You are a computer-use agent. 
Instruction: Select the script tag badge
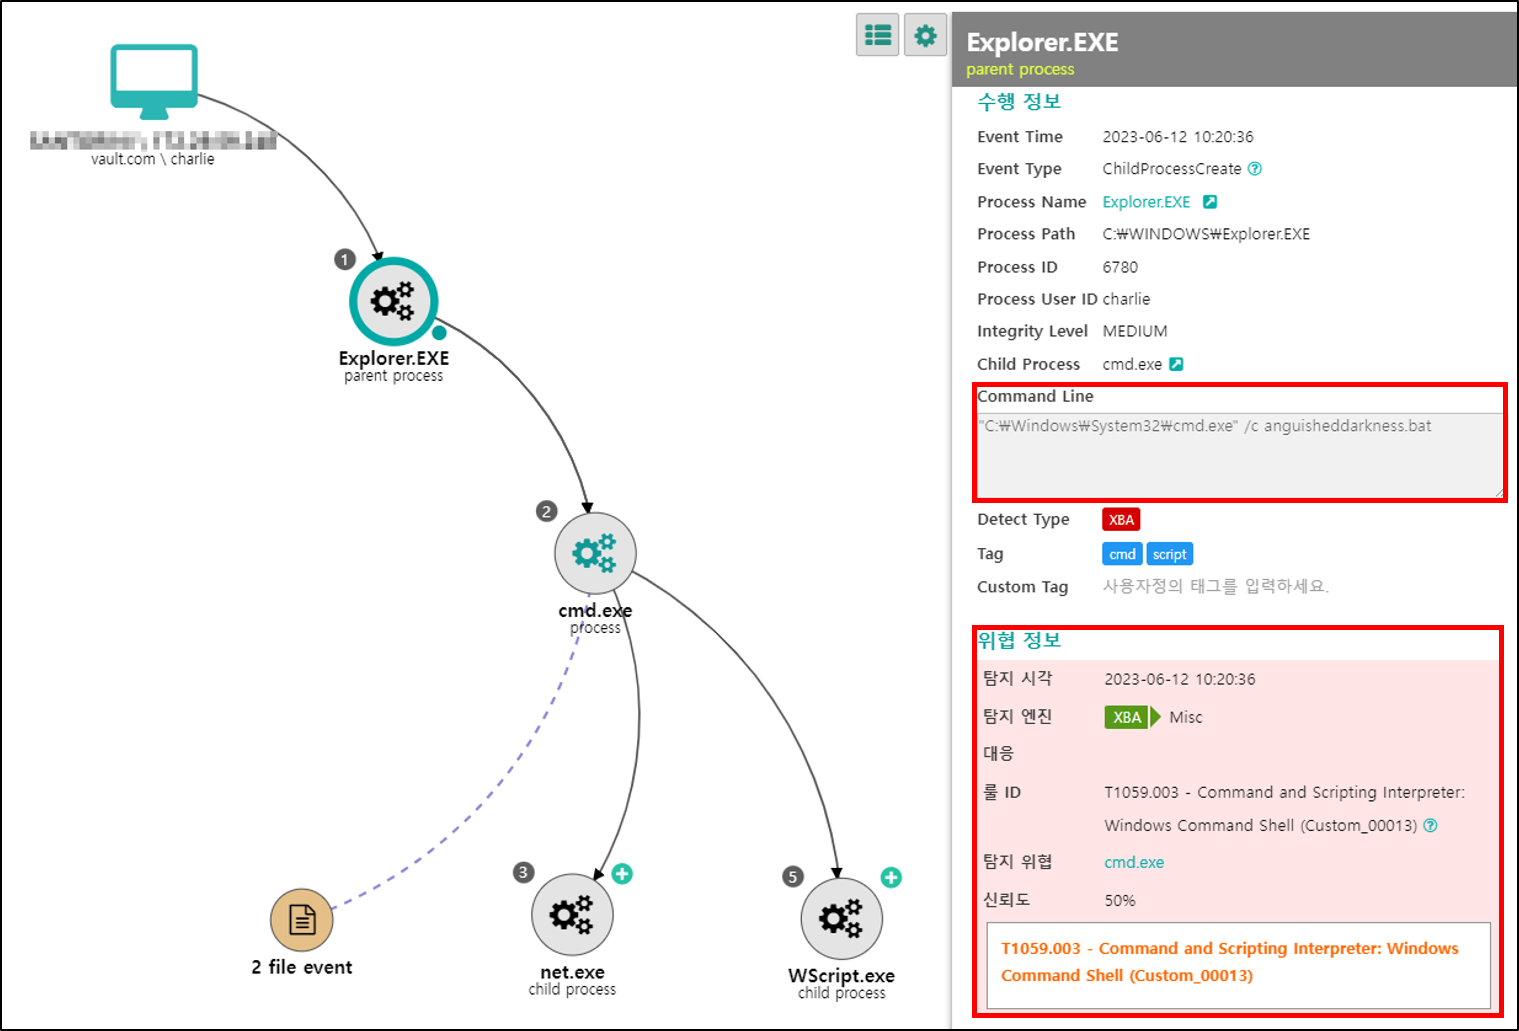[1169, 554]
